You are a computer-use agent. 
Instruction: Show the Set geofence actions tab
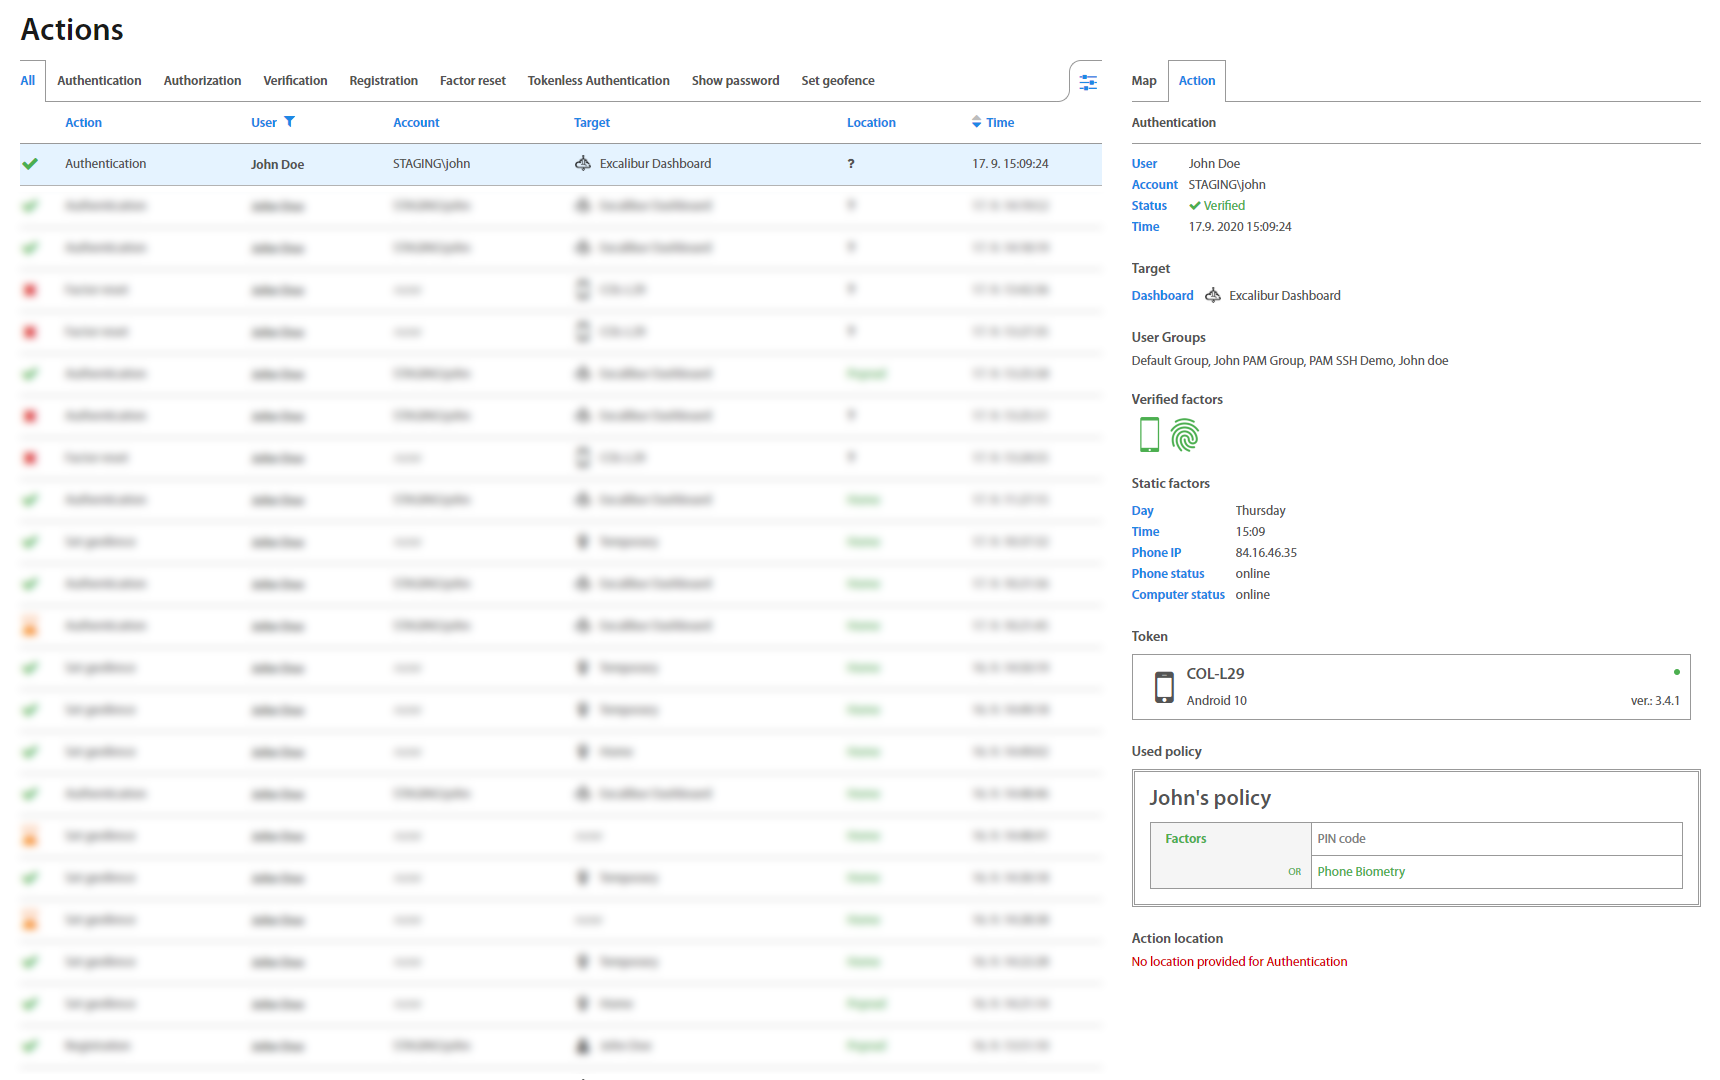[837, 81]
